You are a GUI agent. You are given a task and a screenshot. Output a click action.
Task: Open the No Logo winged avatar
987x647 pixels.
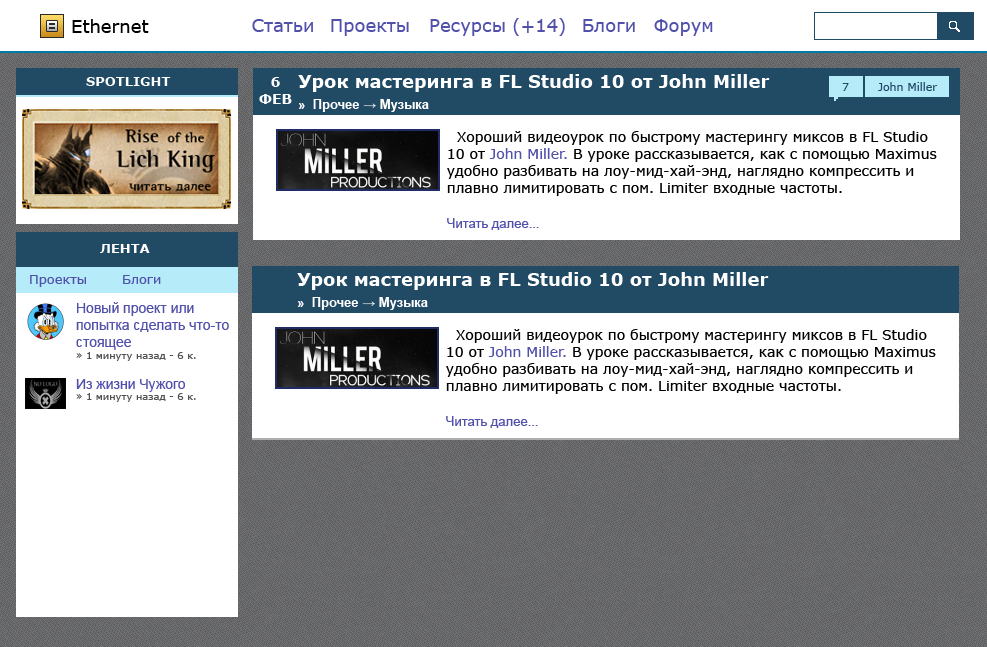pyautogui.click(x=45, y=393)
